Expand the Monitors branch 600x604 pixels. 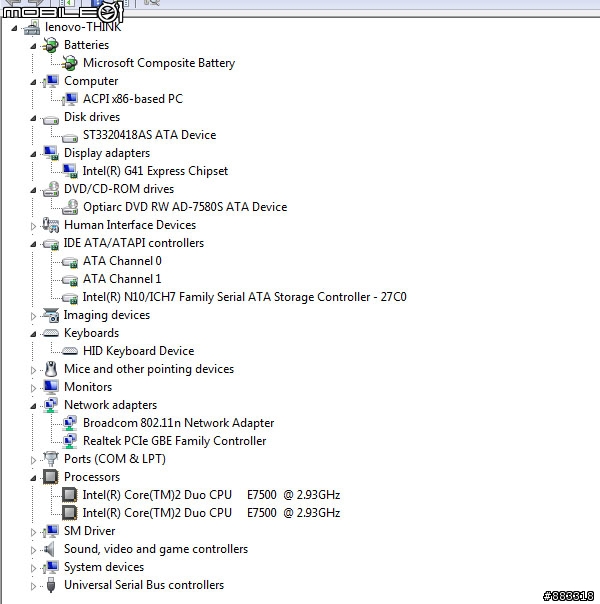click(x=34, y=388)
